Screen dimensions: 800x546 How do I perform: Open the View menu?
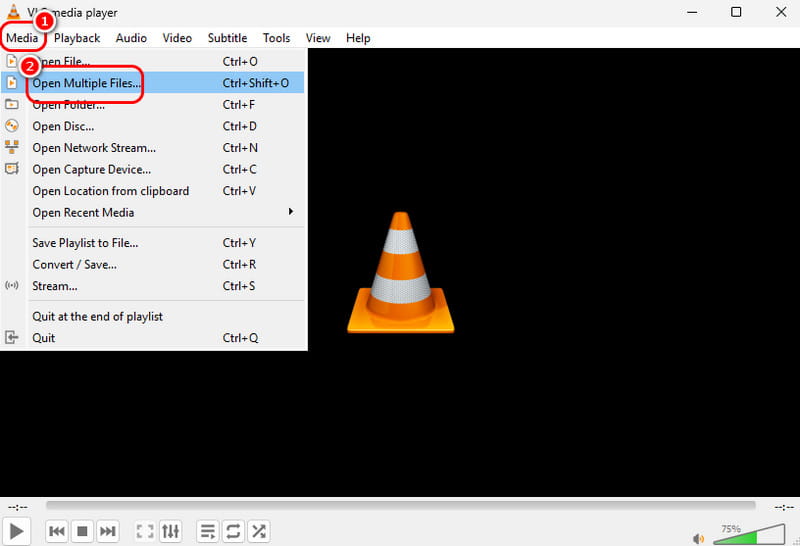(318, 38)
